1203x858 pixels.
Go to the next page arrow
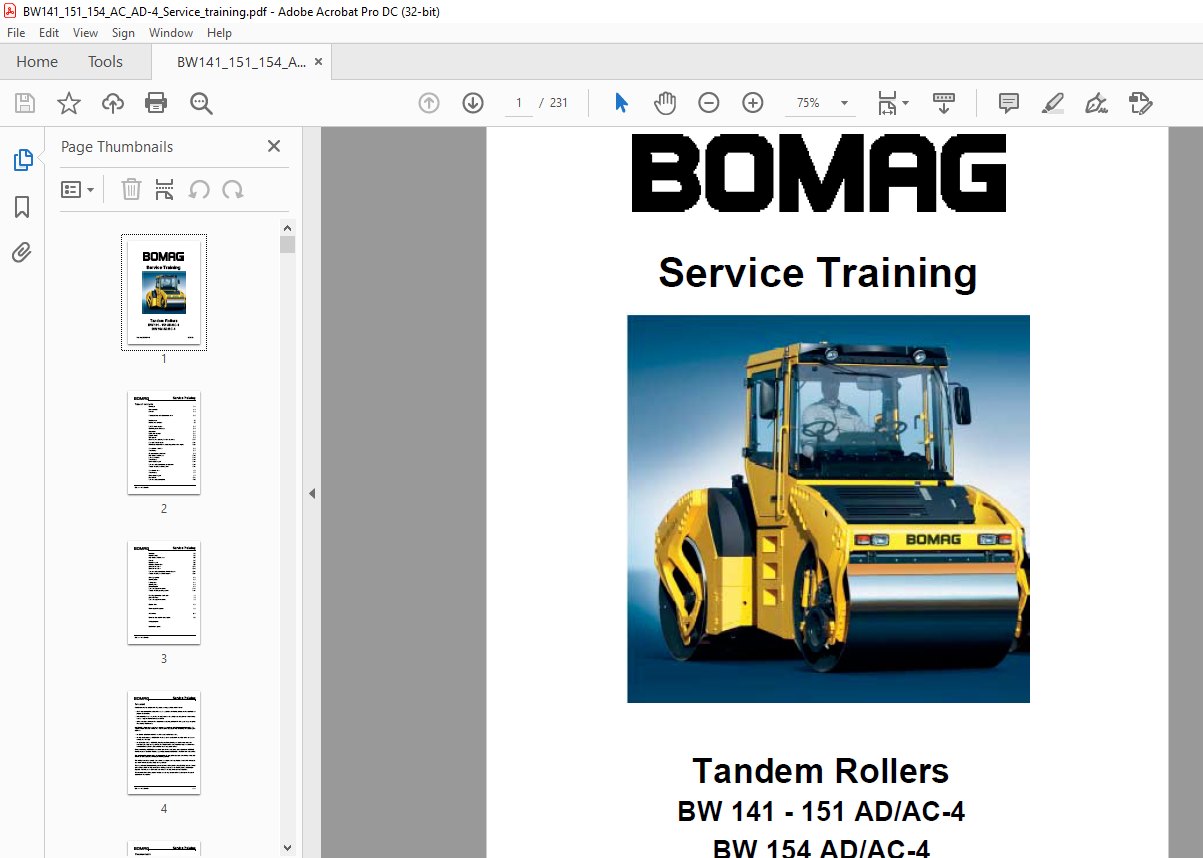pos(473,103)
